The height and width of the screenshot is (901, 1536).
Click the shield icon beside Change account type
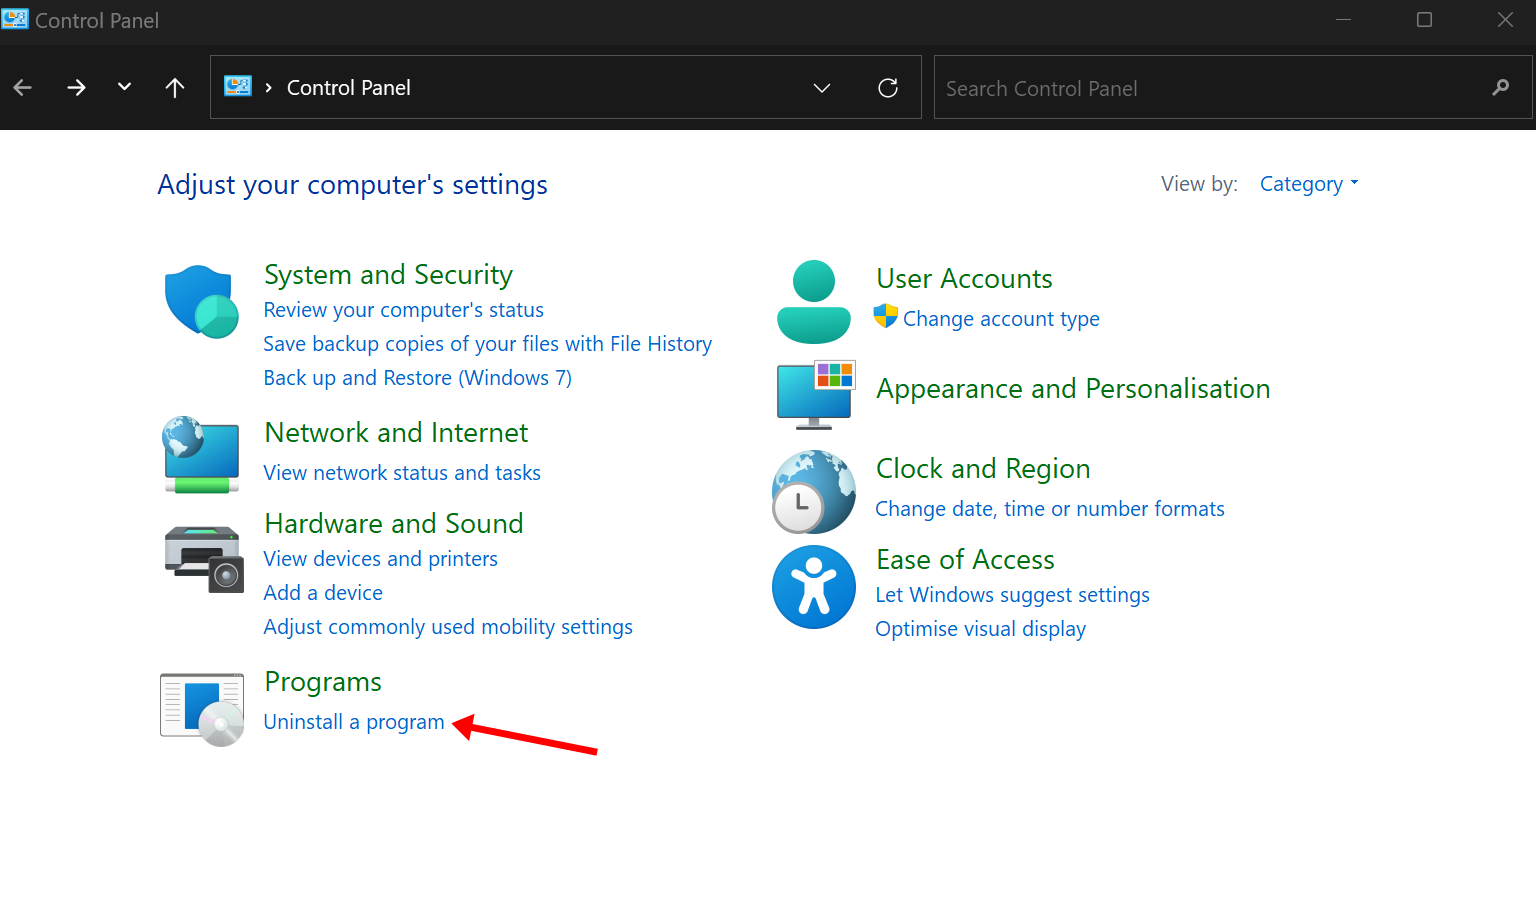coord(886,316)
